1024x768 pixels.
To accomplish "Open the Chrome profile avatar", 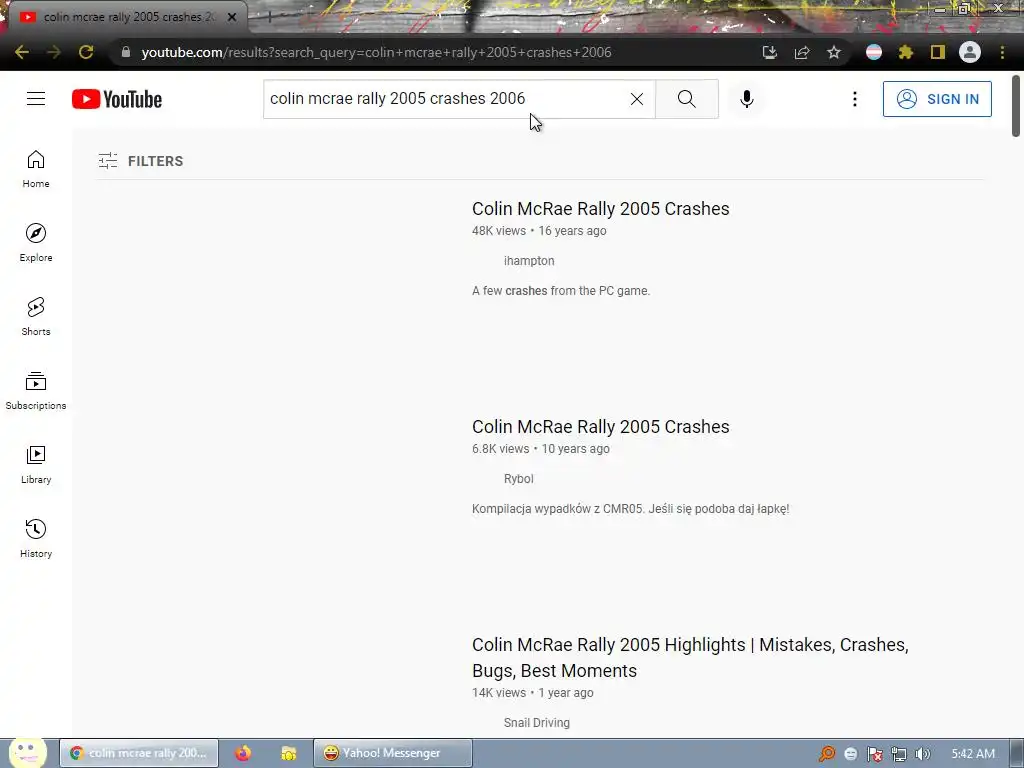I will 970,52.
